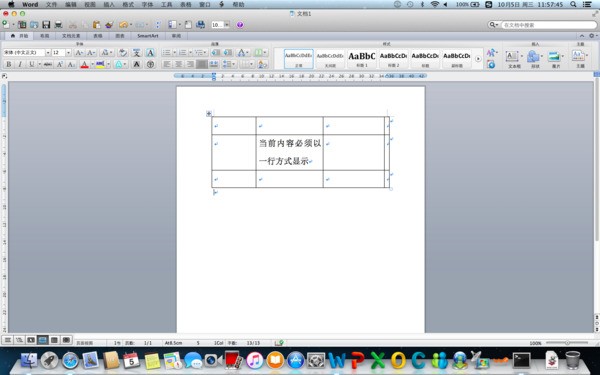Apply the red font color swatch
Viewport: 600px width, 375px height.
click(x=85, y=64)
